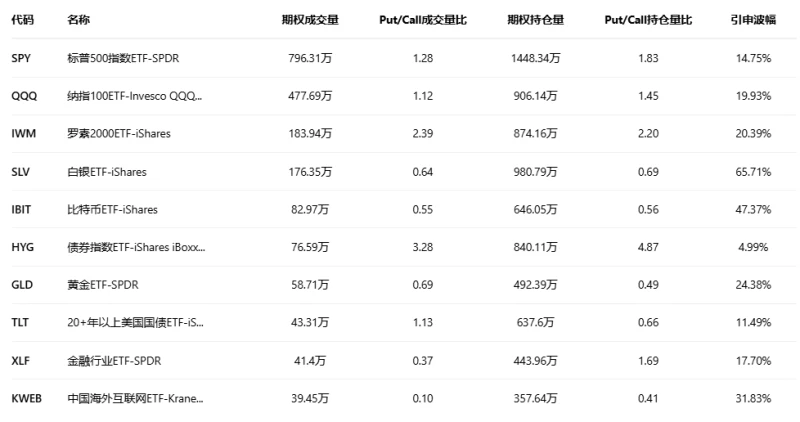Select SLV's 65.71% implied volatility cell

pyautogui.click(x=751, y=172)
